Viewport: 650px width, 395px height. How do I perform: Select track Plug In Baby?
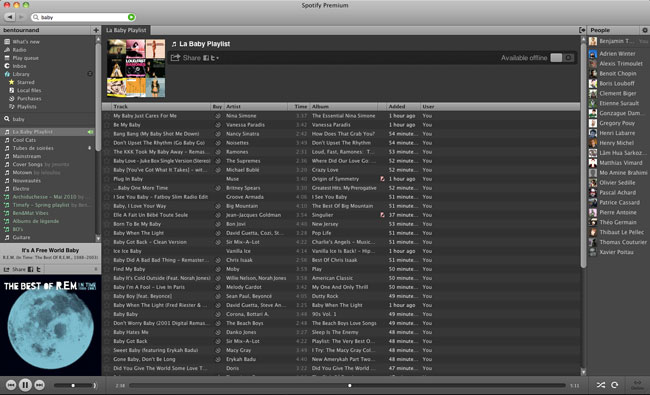pos(128,179)
